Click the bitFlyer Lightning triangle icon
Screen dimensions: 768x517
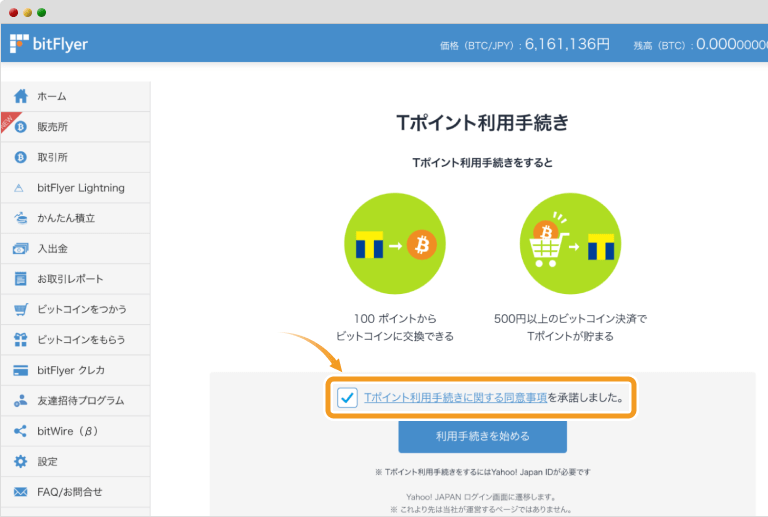click(19, 188)
